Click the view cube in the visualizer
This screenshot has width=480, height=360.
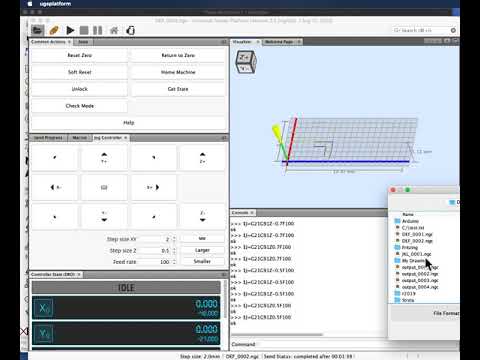(x=246, y=61)
